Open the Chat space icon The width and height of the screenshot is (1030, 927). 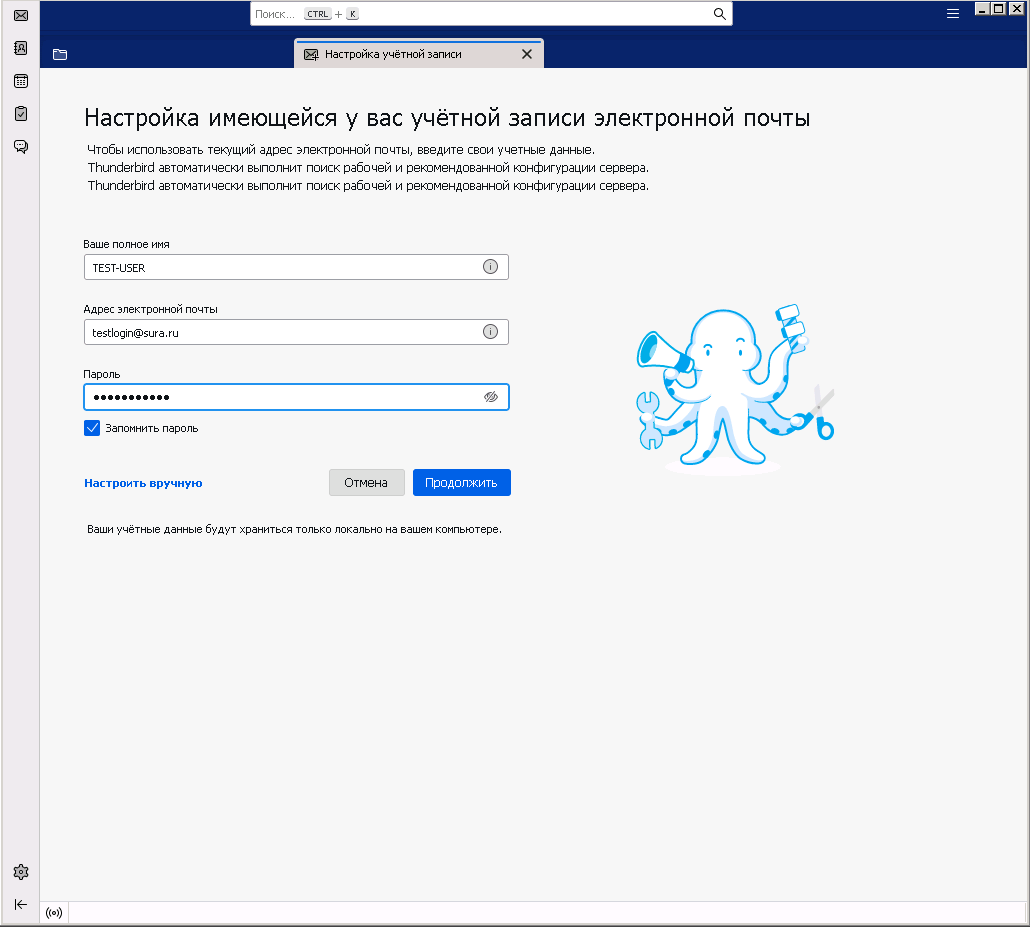(x=20, y=147)
